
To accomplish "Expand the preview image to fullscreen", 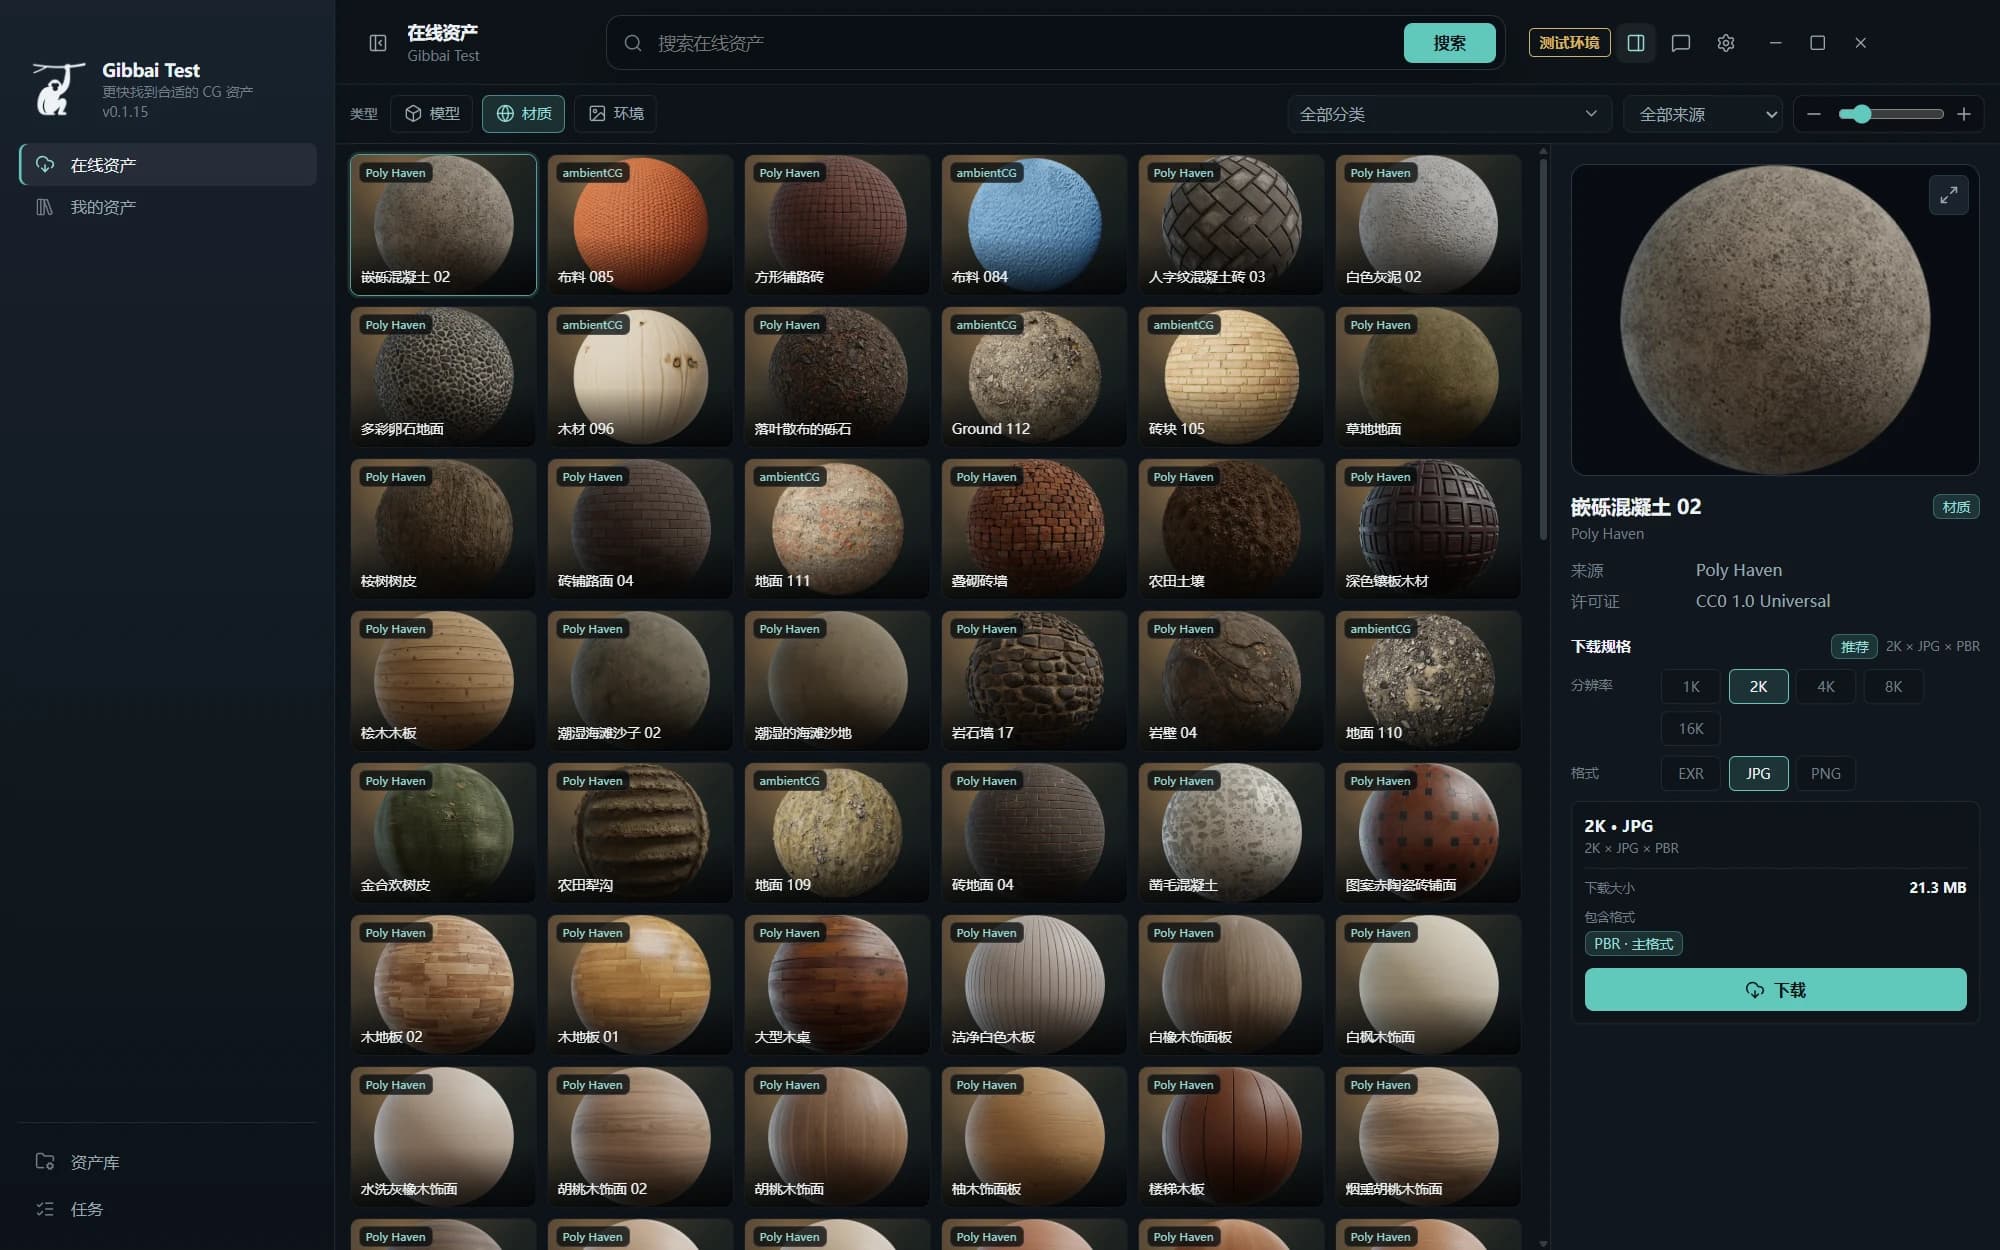I will [x=1949, y=195].
